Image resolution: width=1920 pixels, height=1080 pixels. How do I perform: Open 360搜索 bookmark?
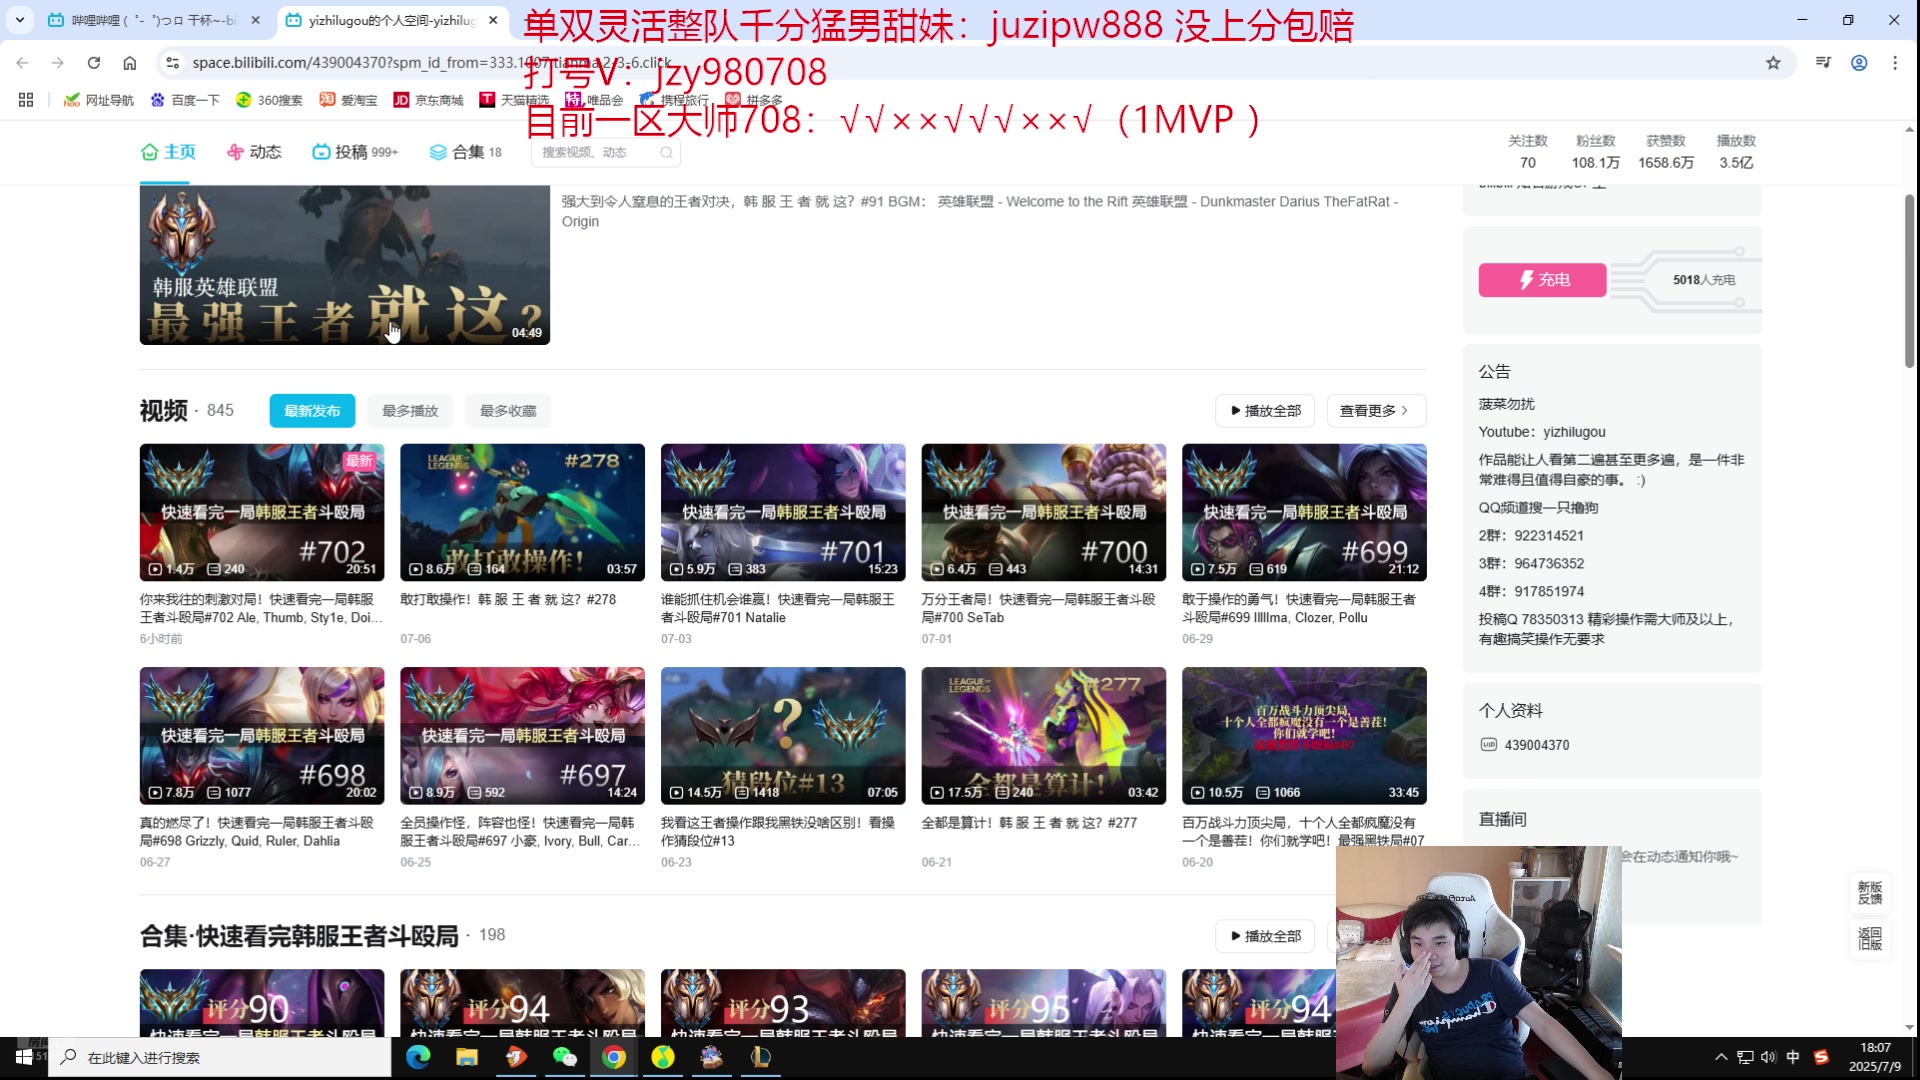point(269,100)
